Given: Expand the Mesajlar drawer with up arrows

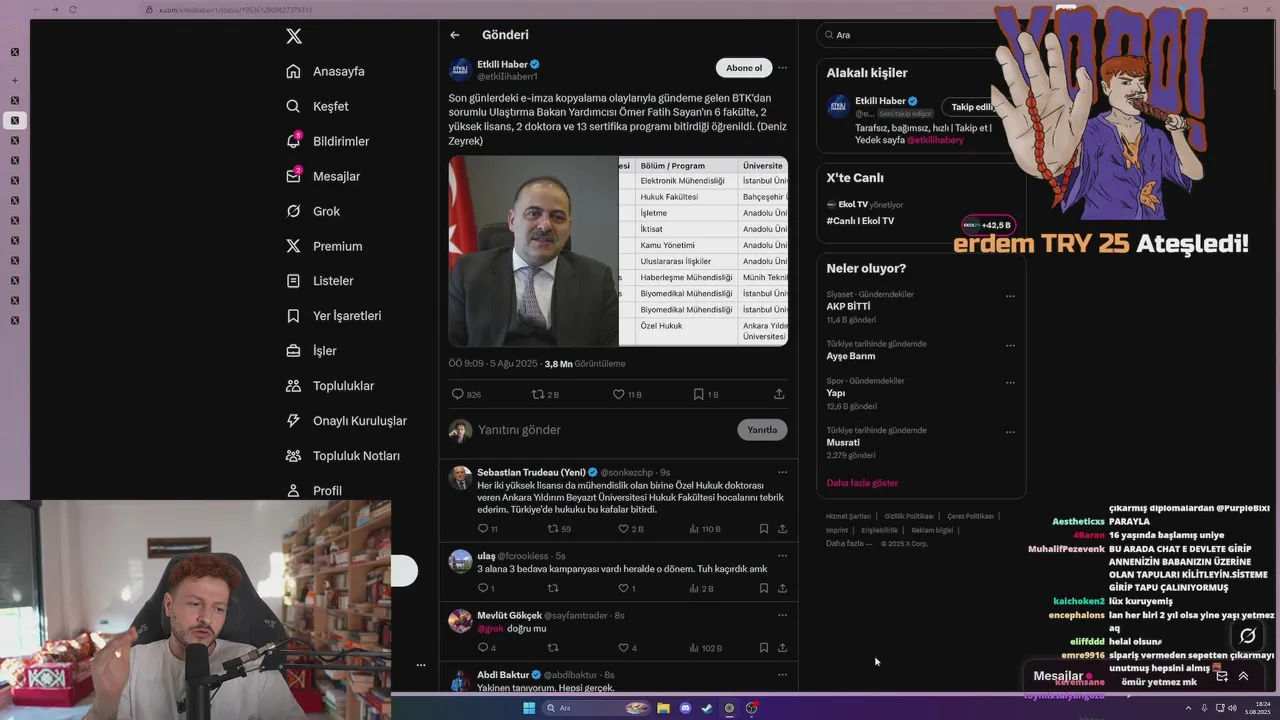Looking at the screenshot, I should coord(1243,676).
